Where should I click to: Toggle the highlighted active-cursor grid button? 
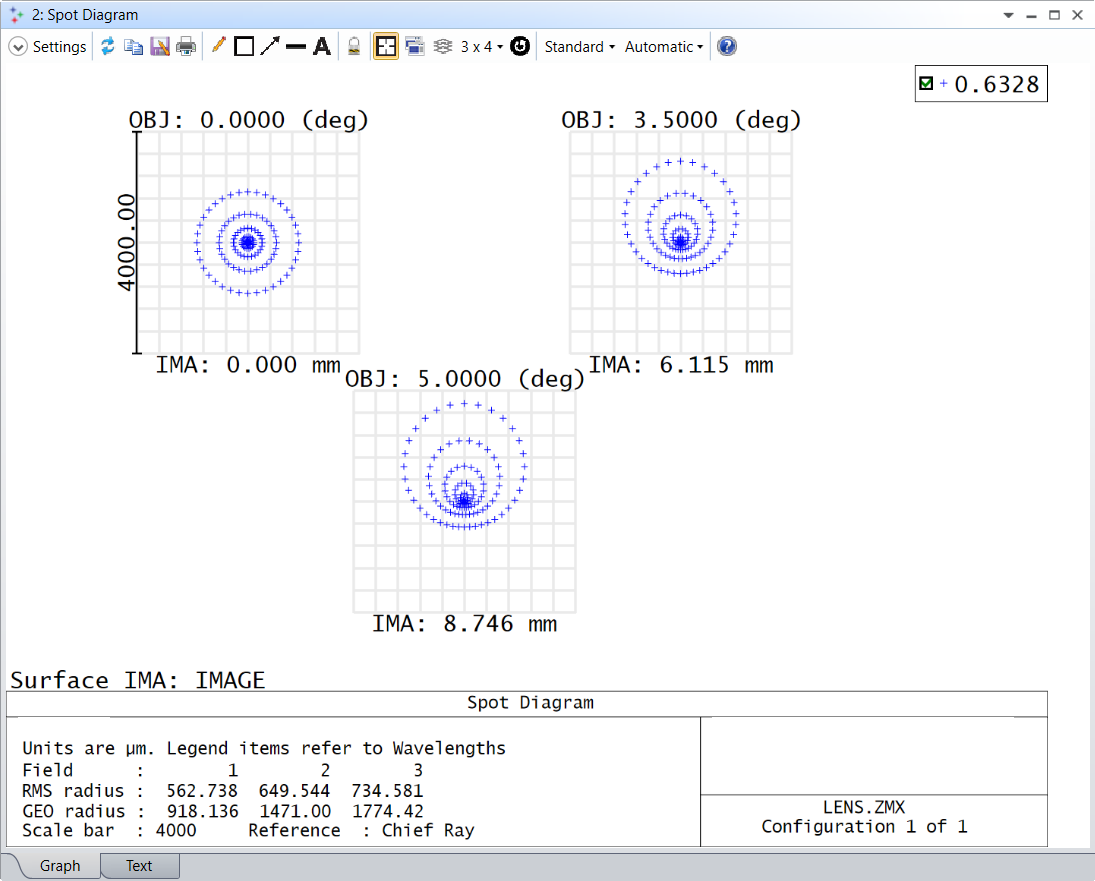(x=386, y=47)
